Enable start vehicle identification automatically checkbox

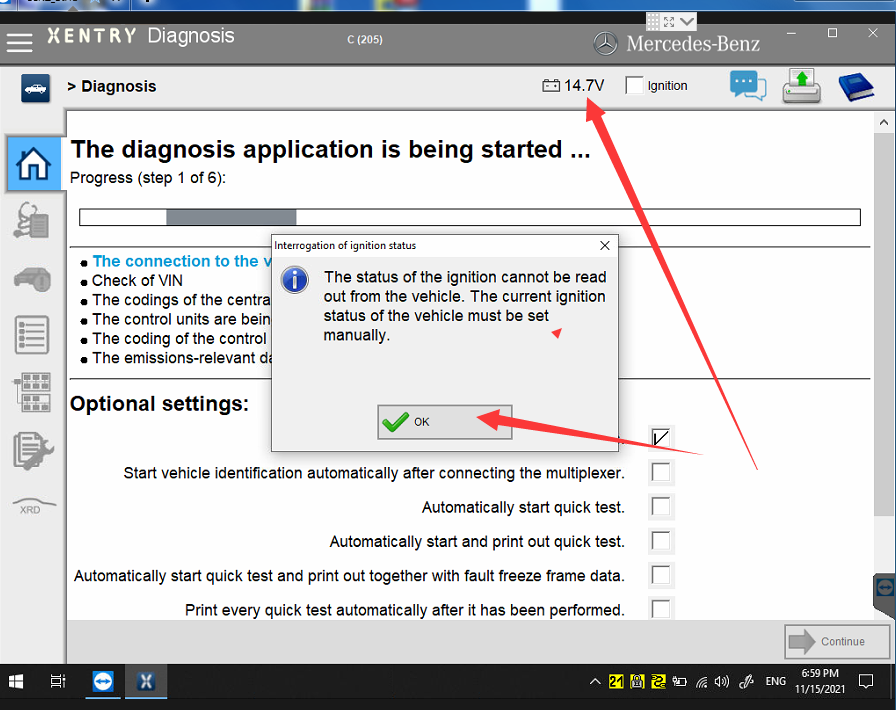click(x=661, y=472)
